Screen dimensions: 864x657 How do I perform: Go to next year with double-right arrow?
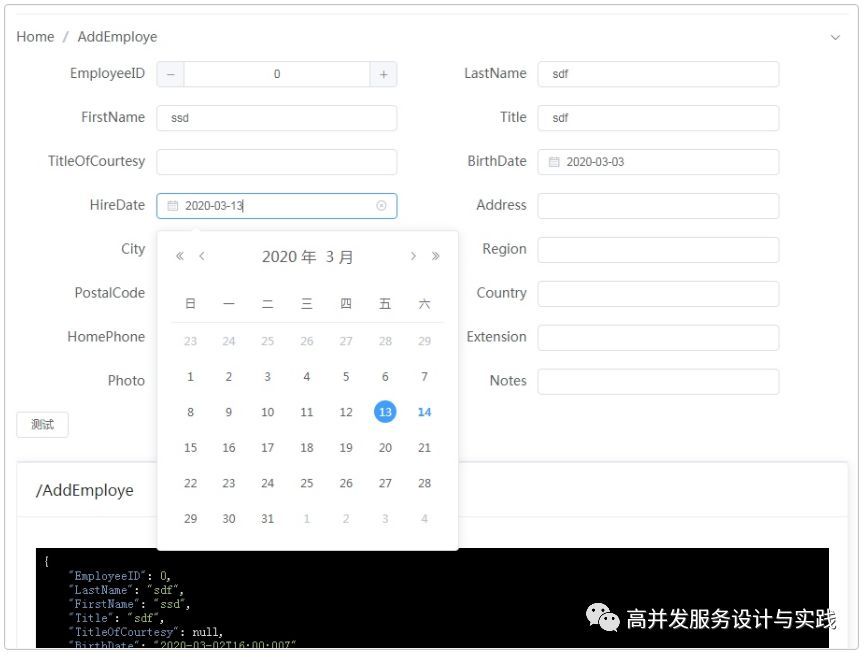(436, 256)
